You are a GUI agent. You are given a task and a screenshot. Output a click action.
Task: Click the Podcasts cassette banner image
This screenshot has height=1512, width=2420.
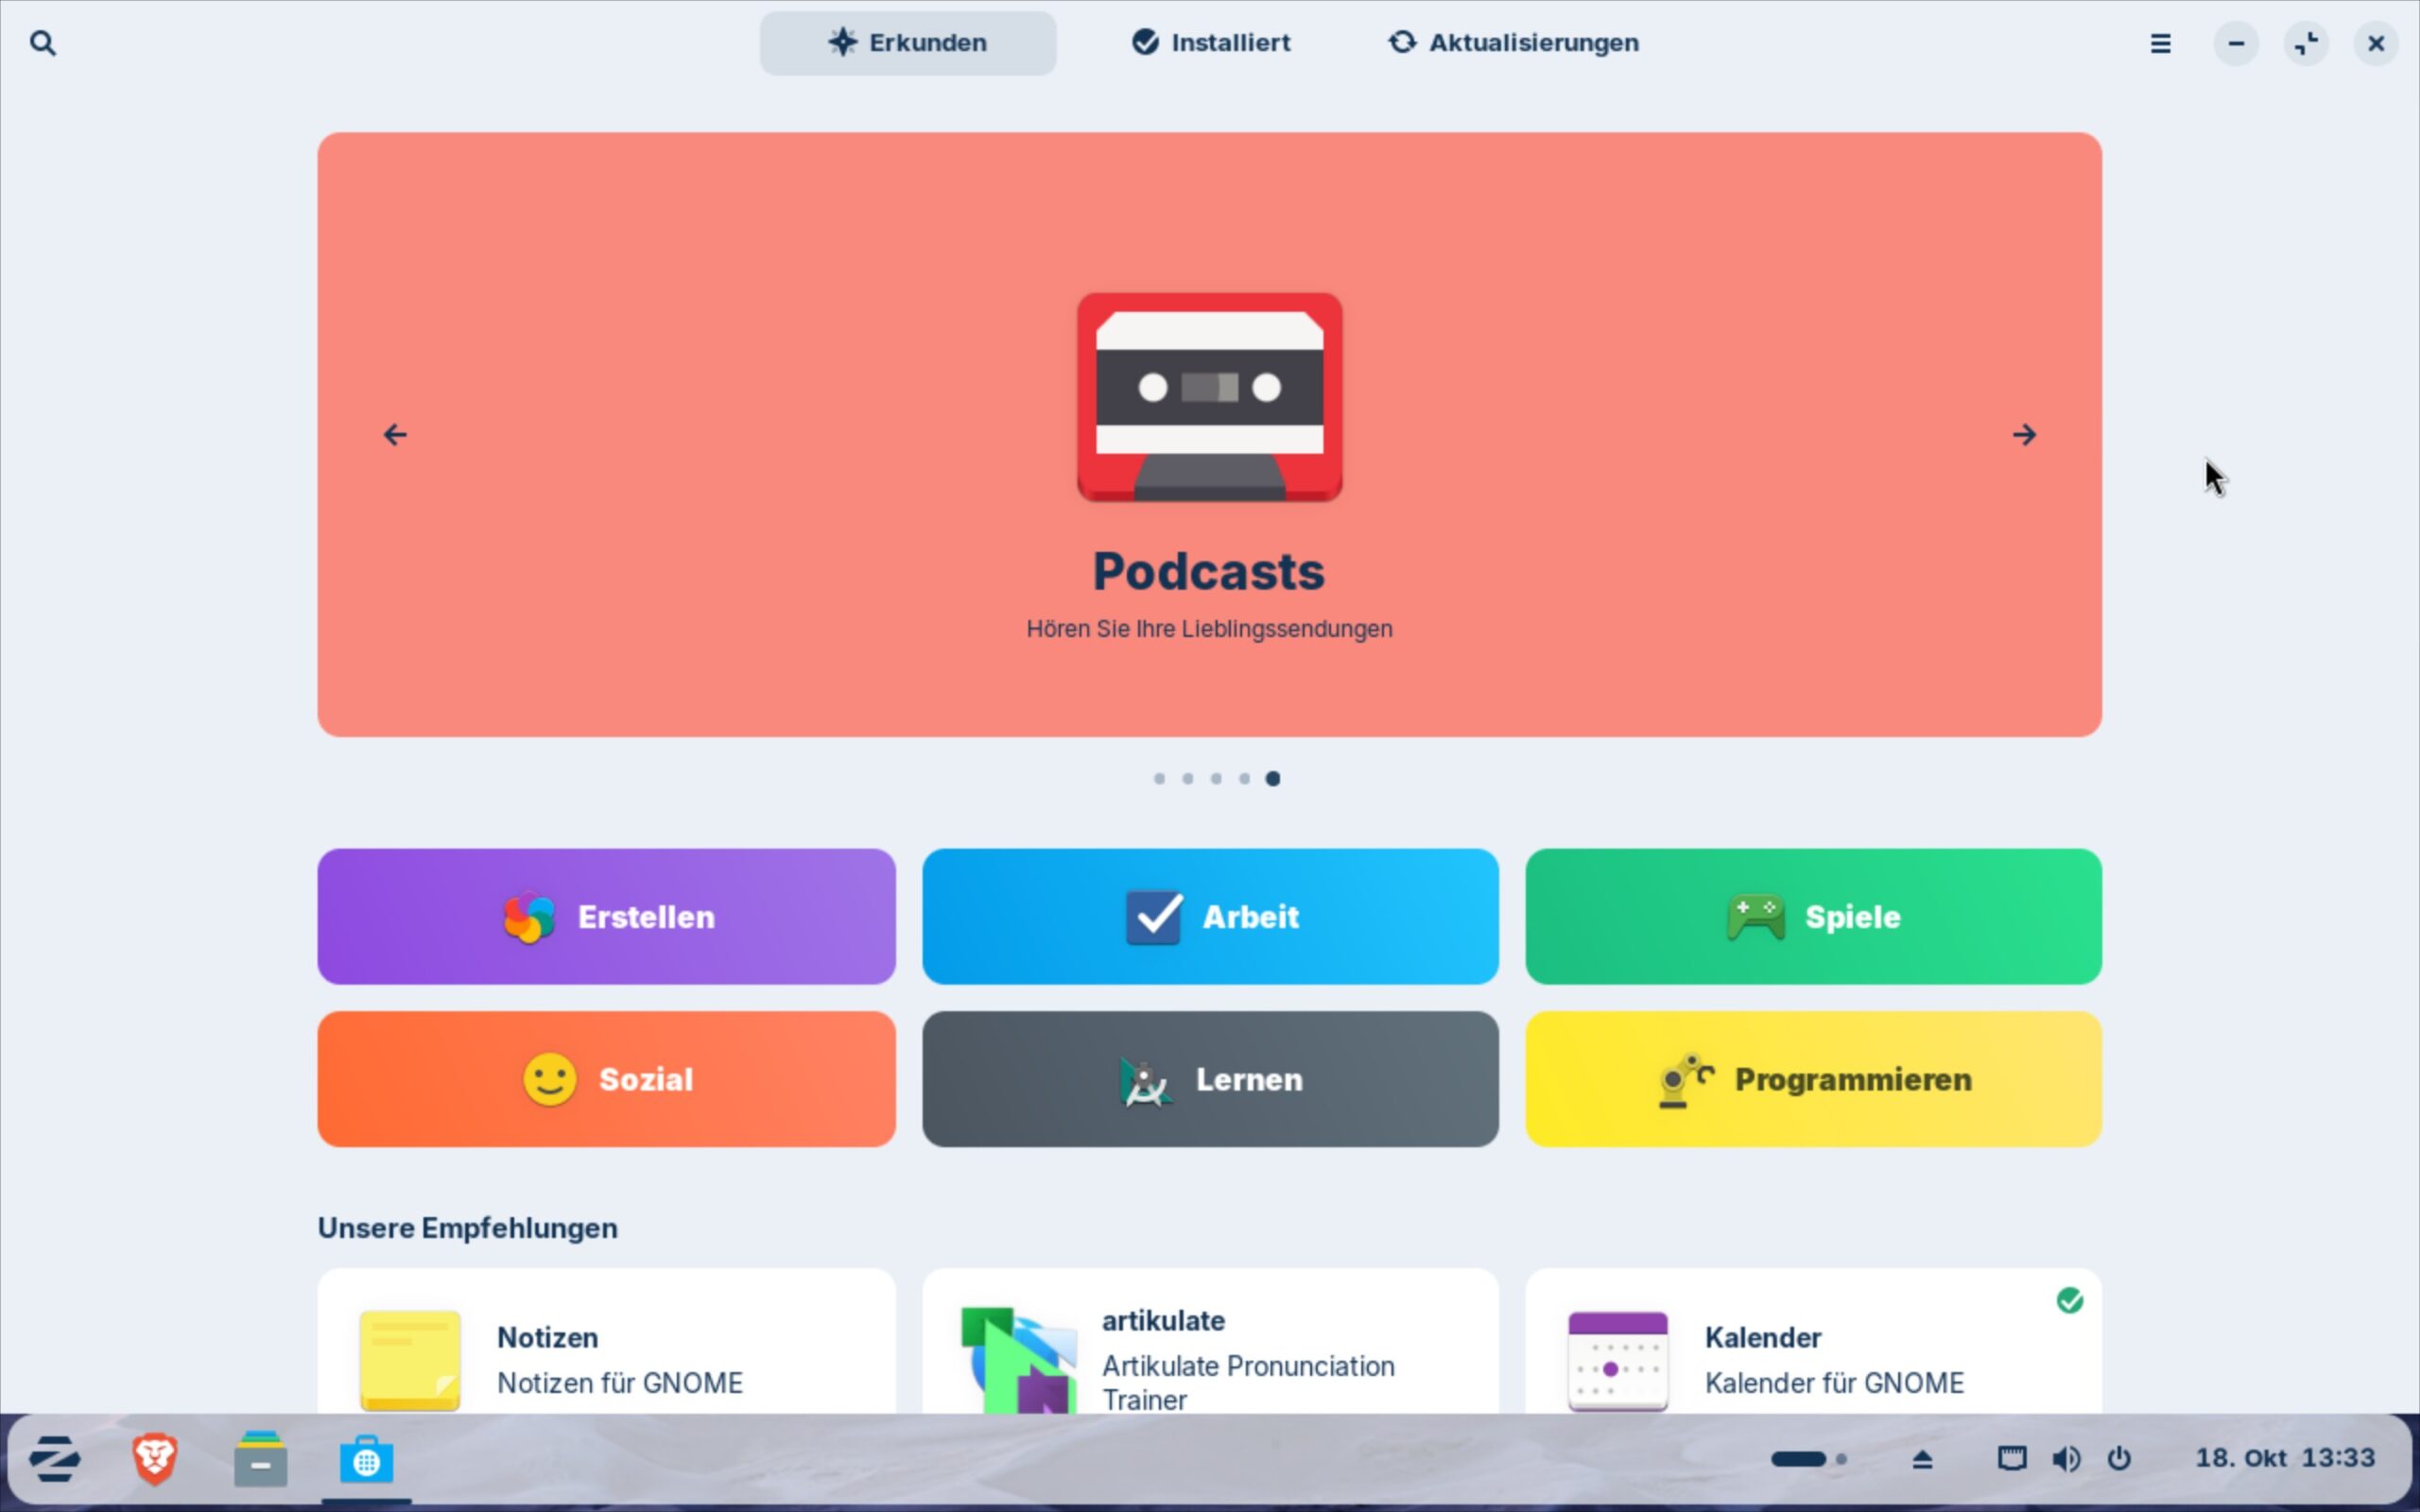click(1209, 397)
